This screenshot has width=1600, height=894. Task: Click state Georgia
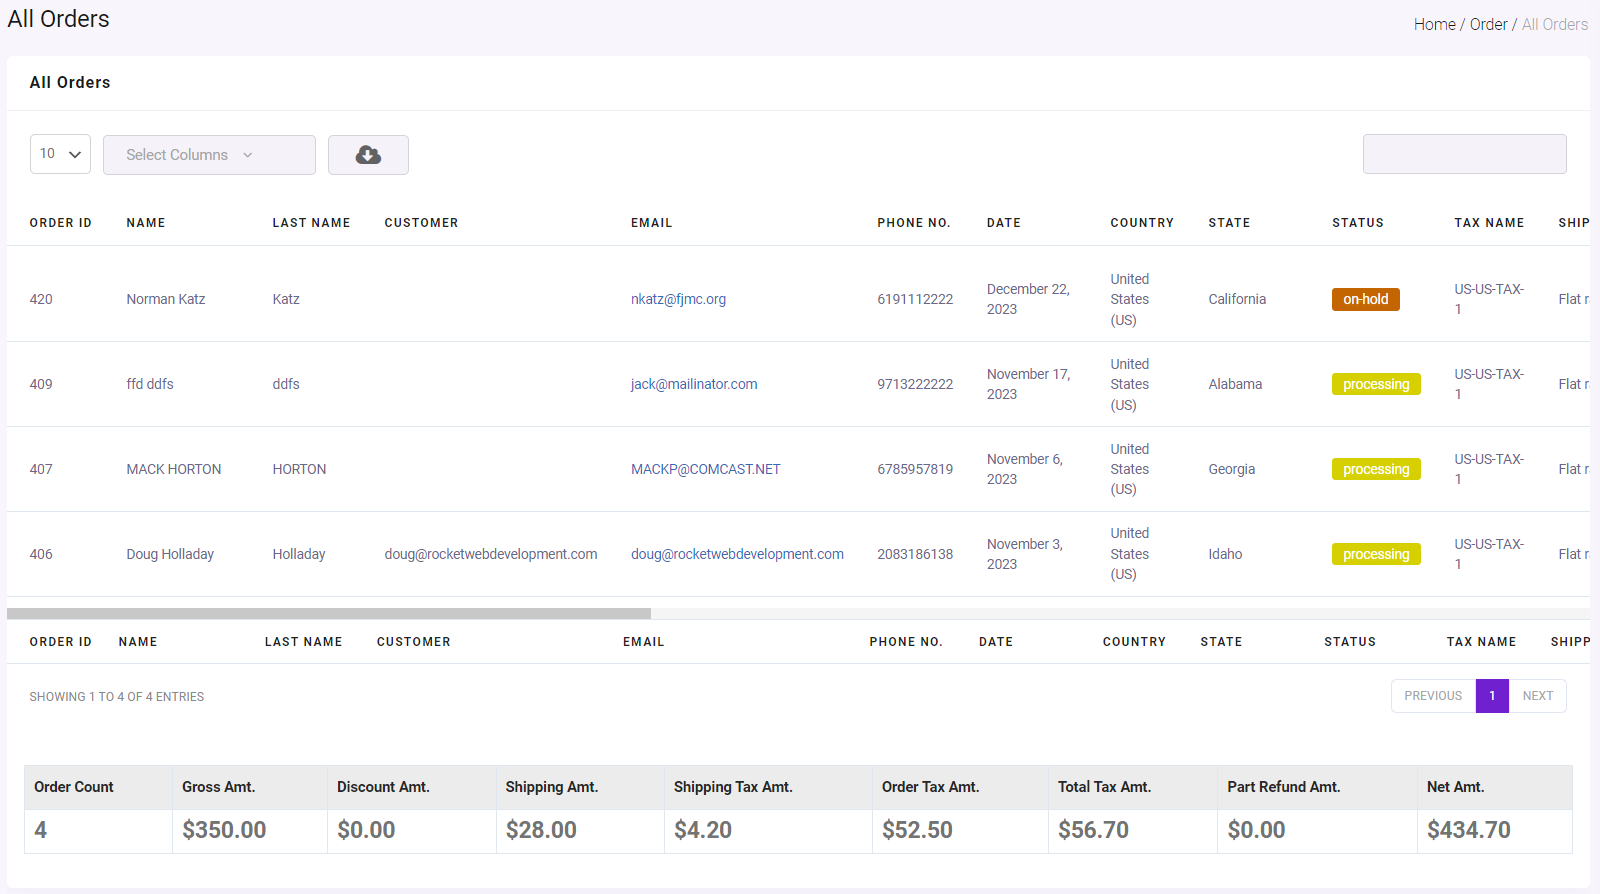click(1232, 469)
